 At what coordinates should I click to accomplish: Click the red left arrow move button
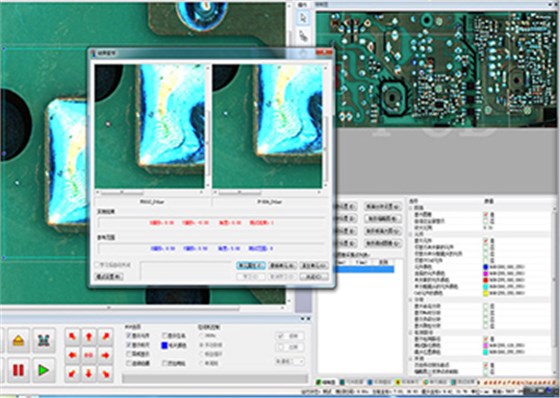tap(72, 355)
